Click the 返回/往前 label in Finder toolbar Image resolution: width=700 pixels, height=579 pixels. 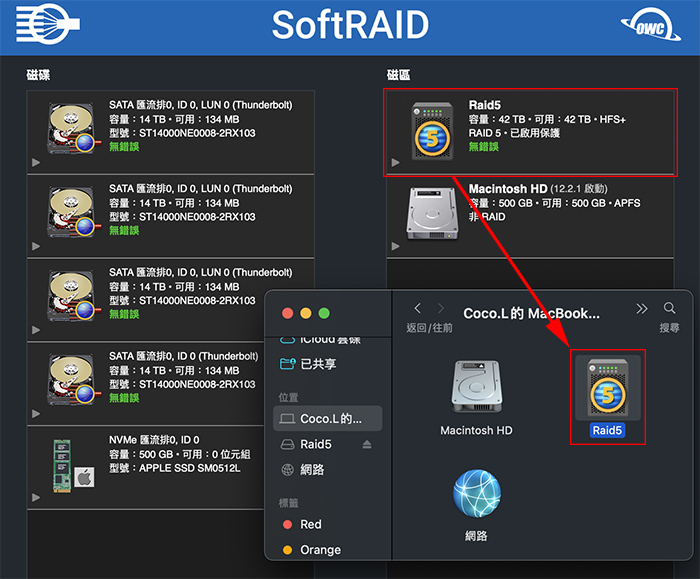click(429, 328)
